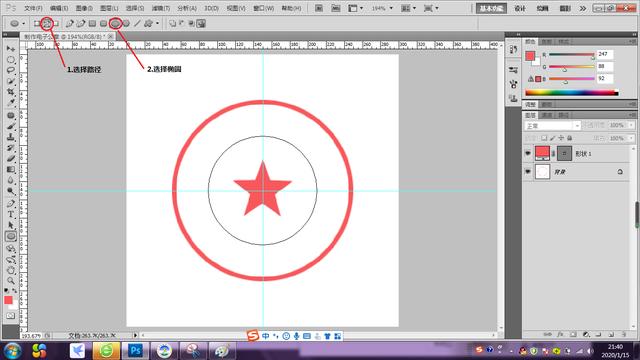Open the layer opacity slider arrow

click(631, 125)
